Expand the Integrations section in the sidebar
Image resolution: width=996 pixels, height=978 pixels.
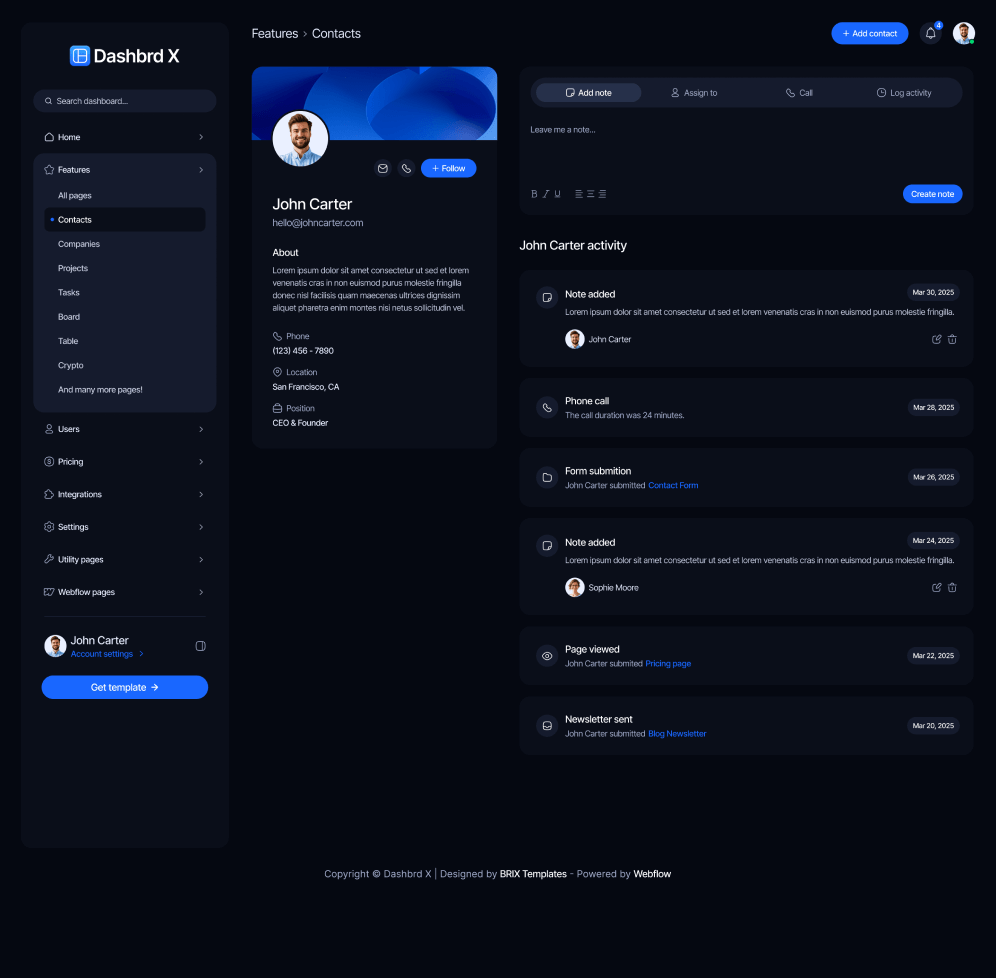coord(124,494)
